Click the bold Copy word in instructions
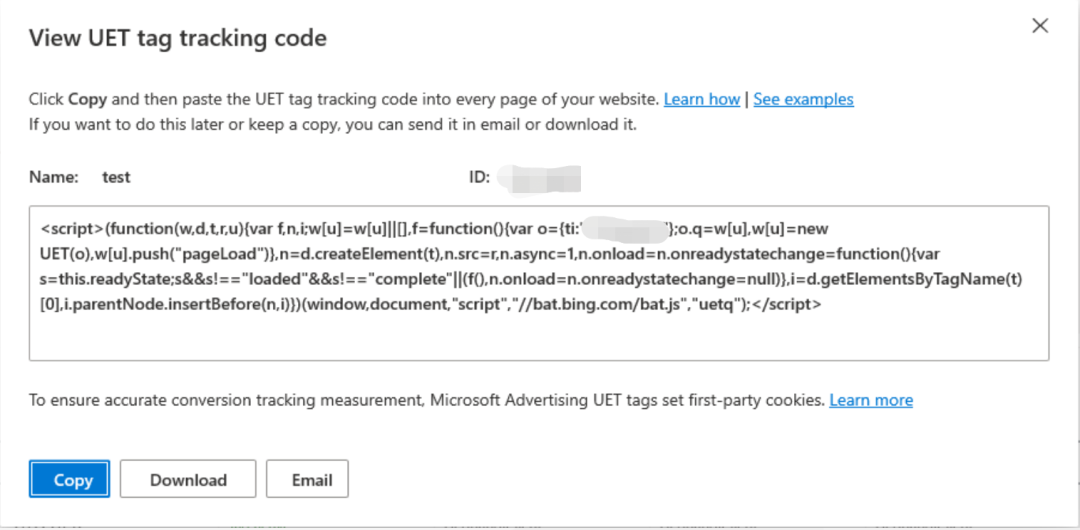 [x=87, y=99]
